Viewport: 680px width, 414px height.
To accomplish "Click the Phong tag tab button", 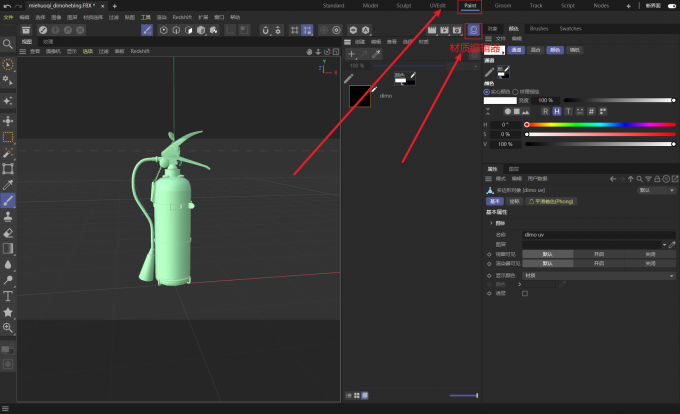I will tap(551, 202).
